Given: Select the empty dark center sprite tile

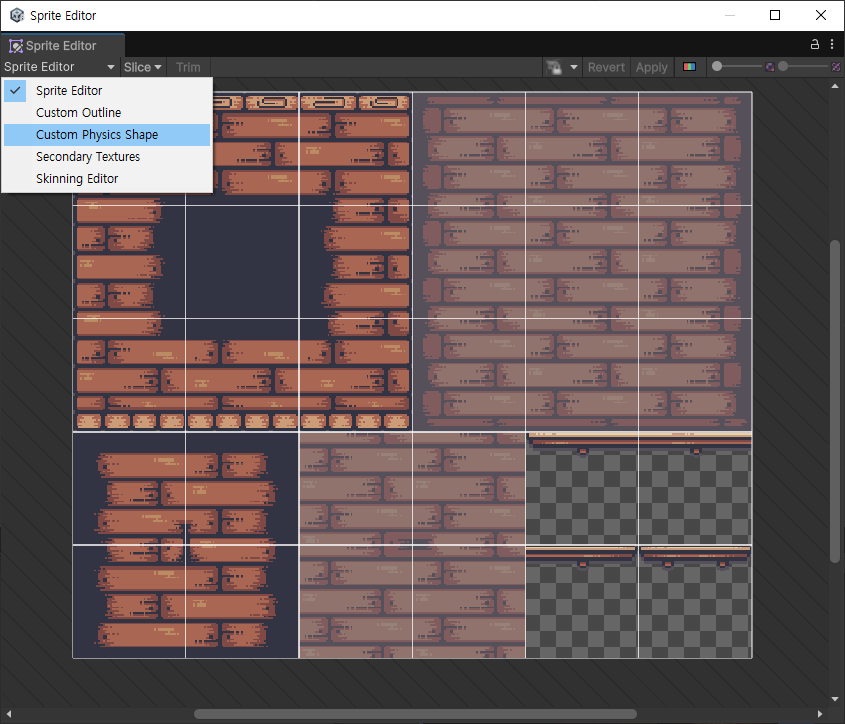Looking at the screenshot, I should click(242, 262).
